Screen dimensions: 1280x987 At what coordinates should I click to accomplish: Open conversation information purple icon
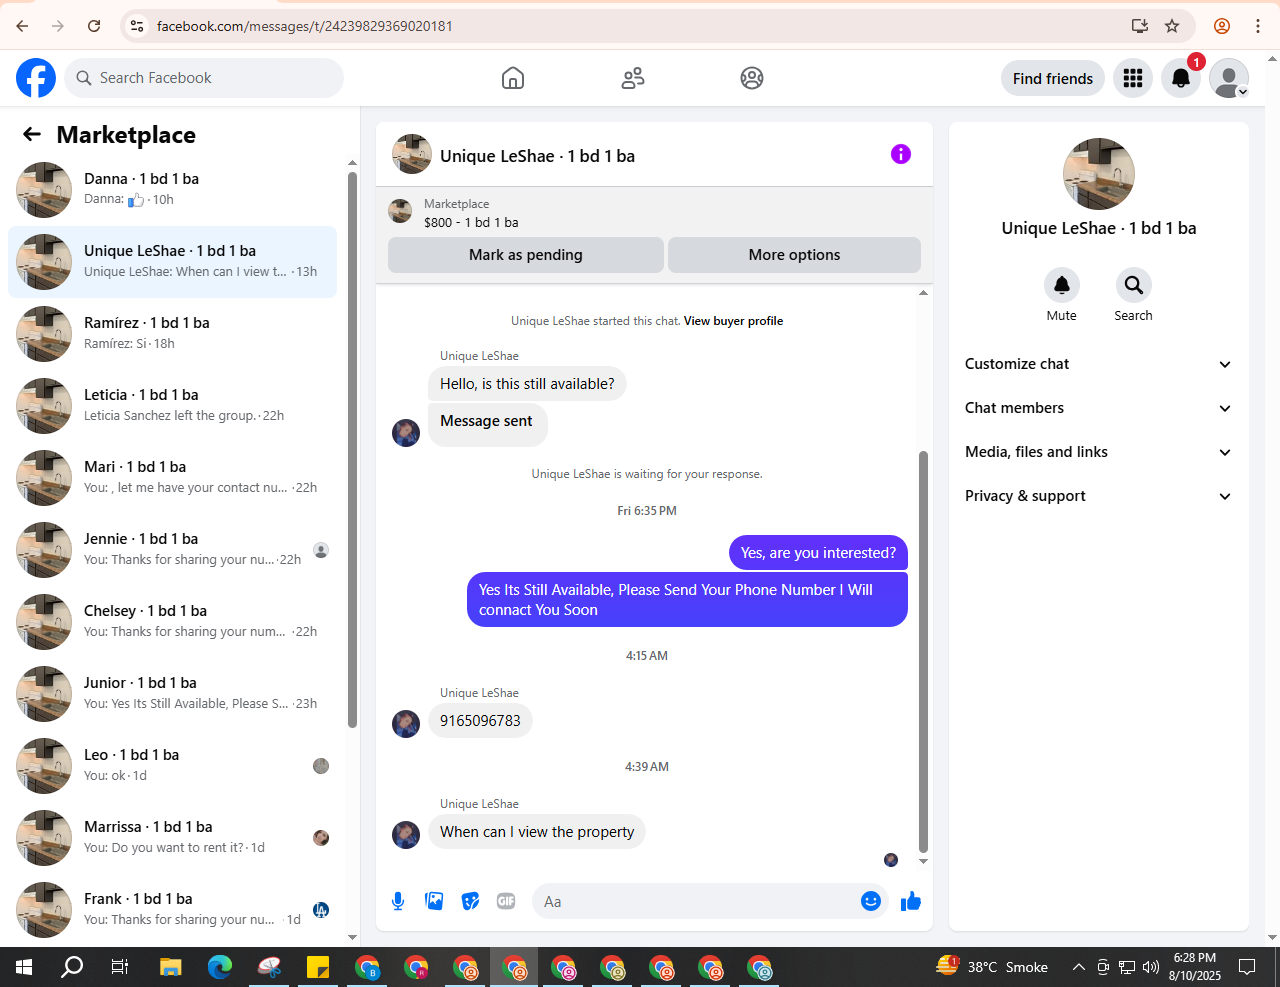coord(901,154)
